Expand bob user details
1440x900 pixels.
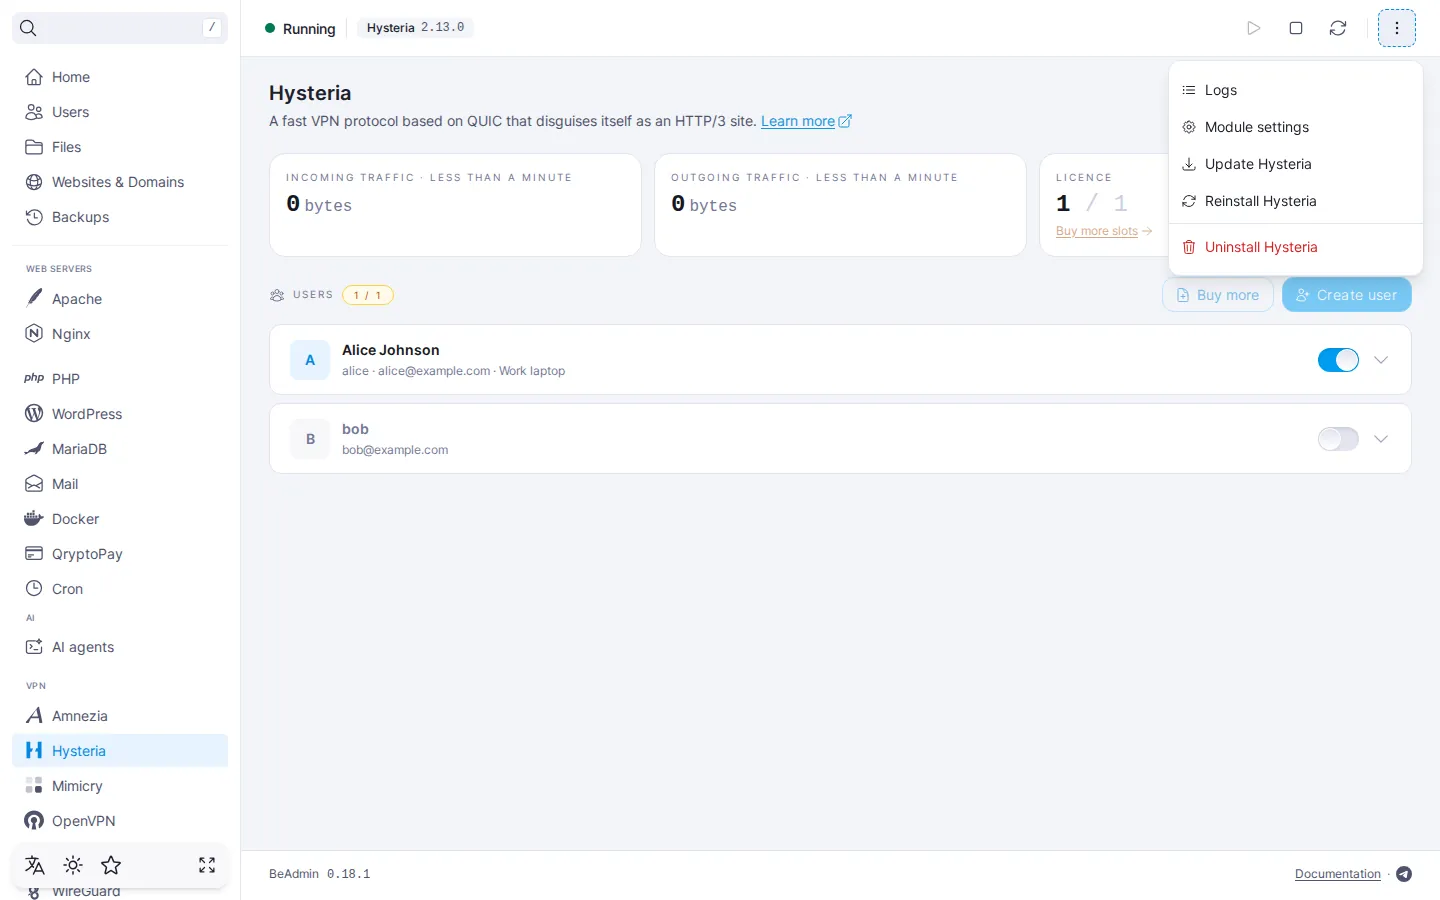click(1381, 439)
